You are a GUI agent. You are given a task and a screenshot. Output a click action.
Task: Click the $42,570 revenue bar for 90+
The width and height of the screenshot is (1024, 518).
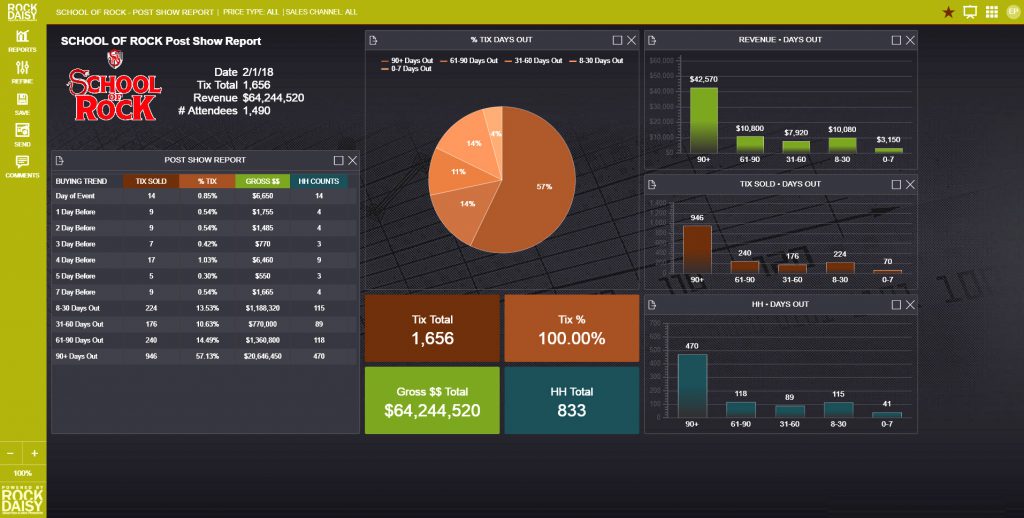(x=703, y=120)
